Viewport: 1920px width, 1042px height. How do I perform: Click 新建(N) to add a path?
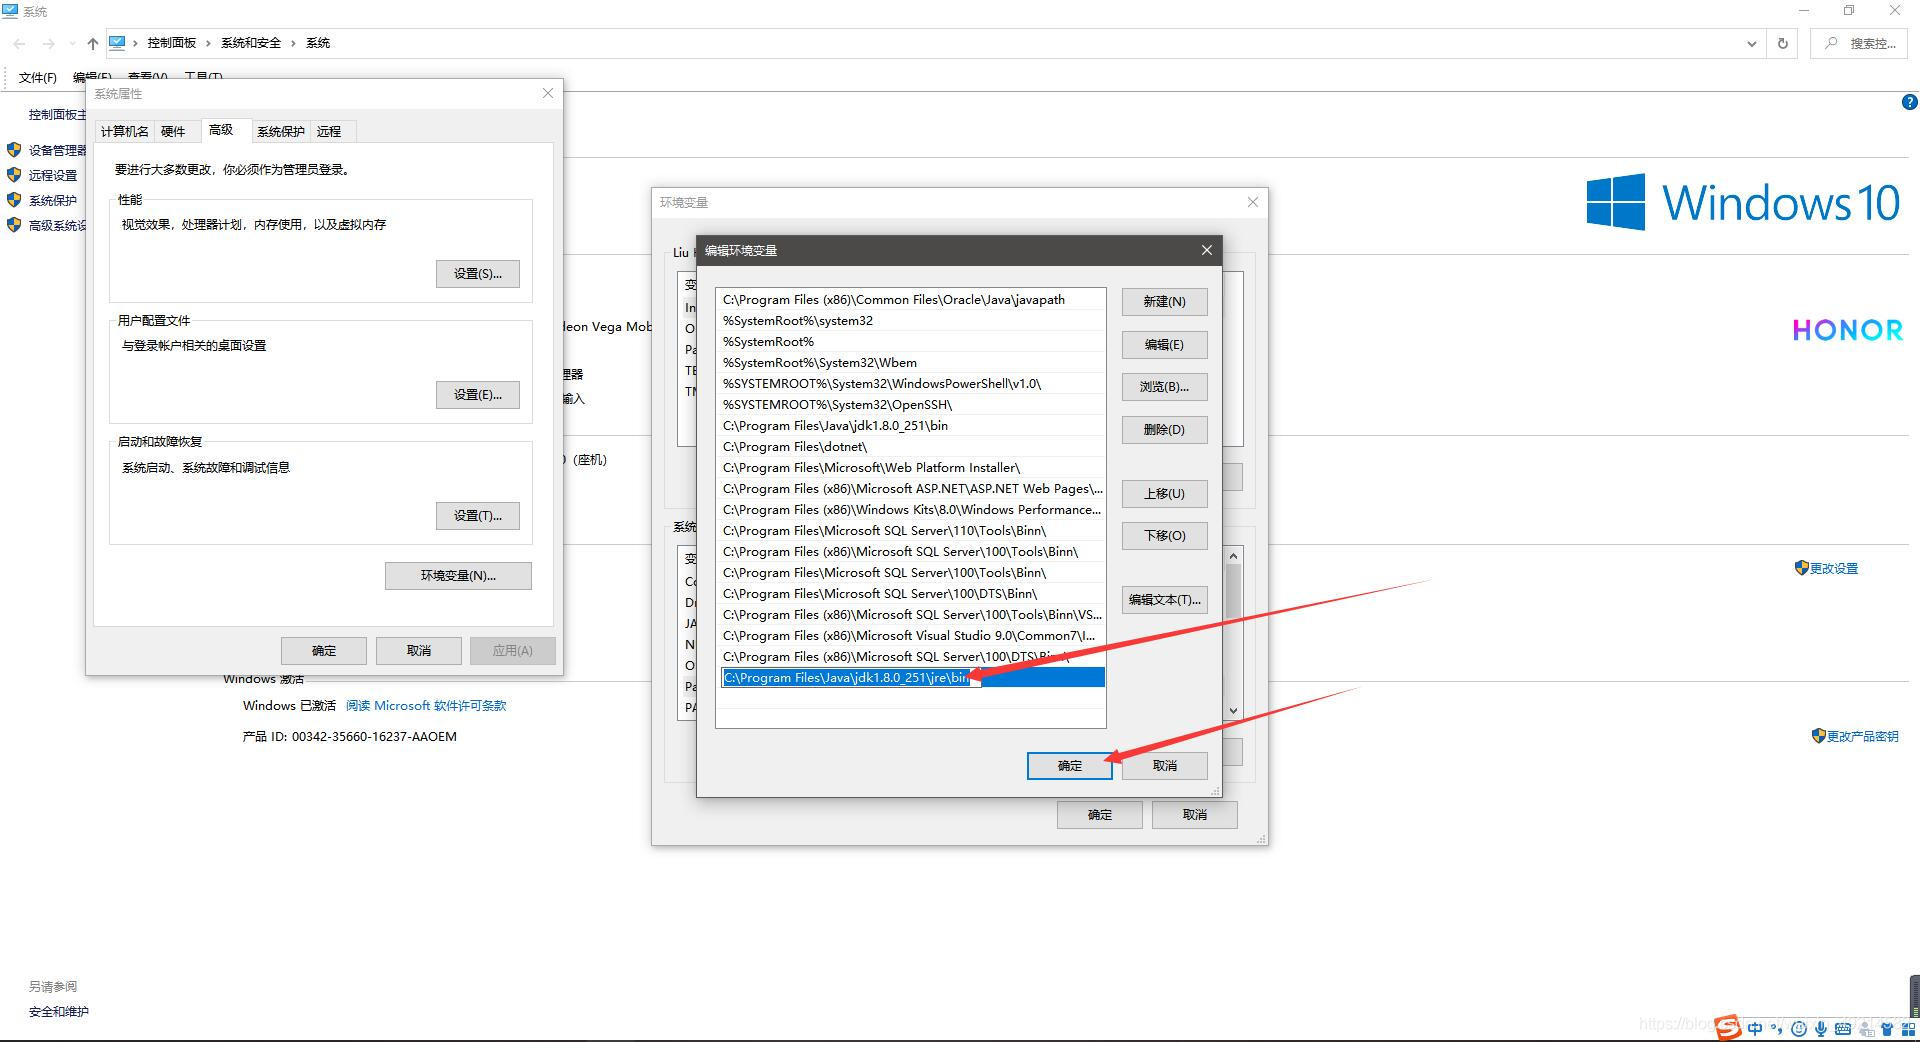[1164, 301]
